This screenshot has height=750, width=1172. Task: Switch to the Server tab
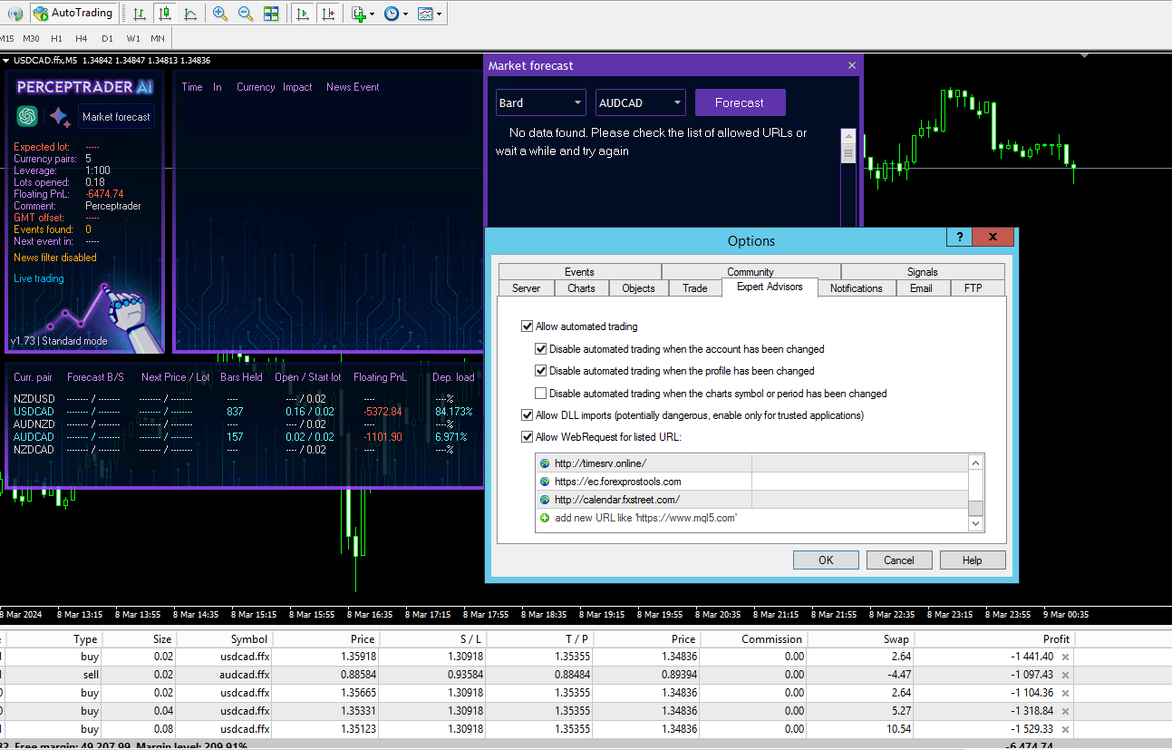[526, 288]
